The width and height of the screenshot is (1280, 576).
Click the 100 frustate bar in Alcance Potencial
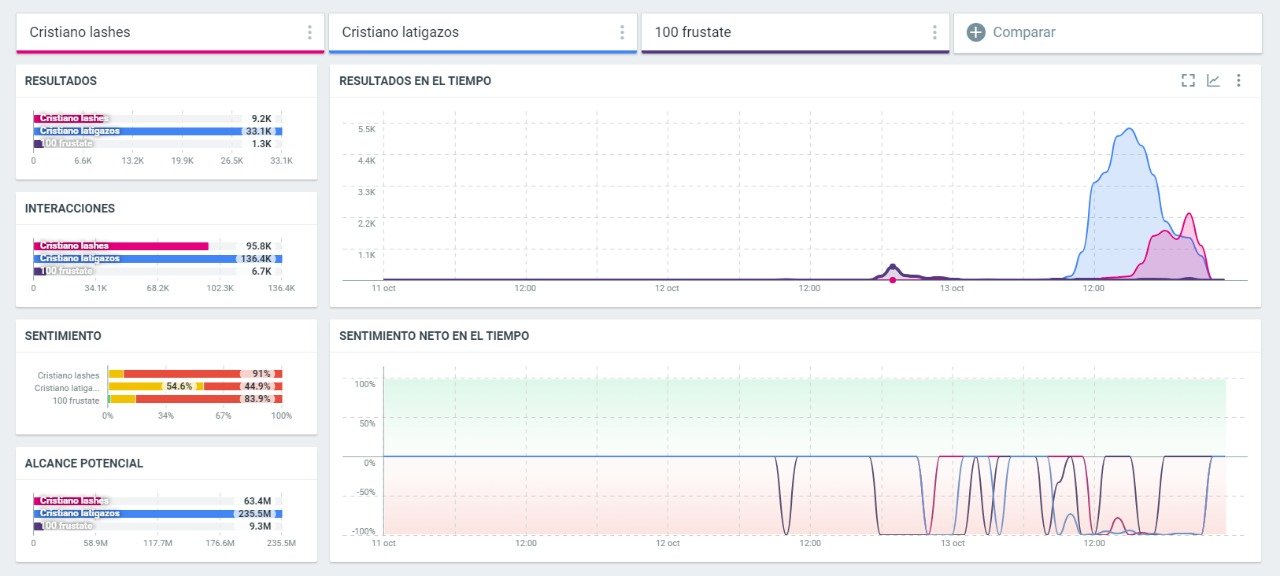click(38, 526)
